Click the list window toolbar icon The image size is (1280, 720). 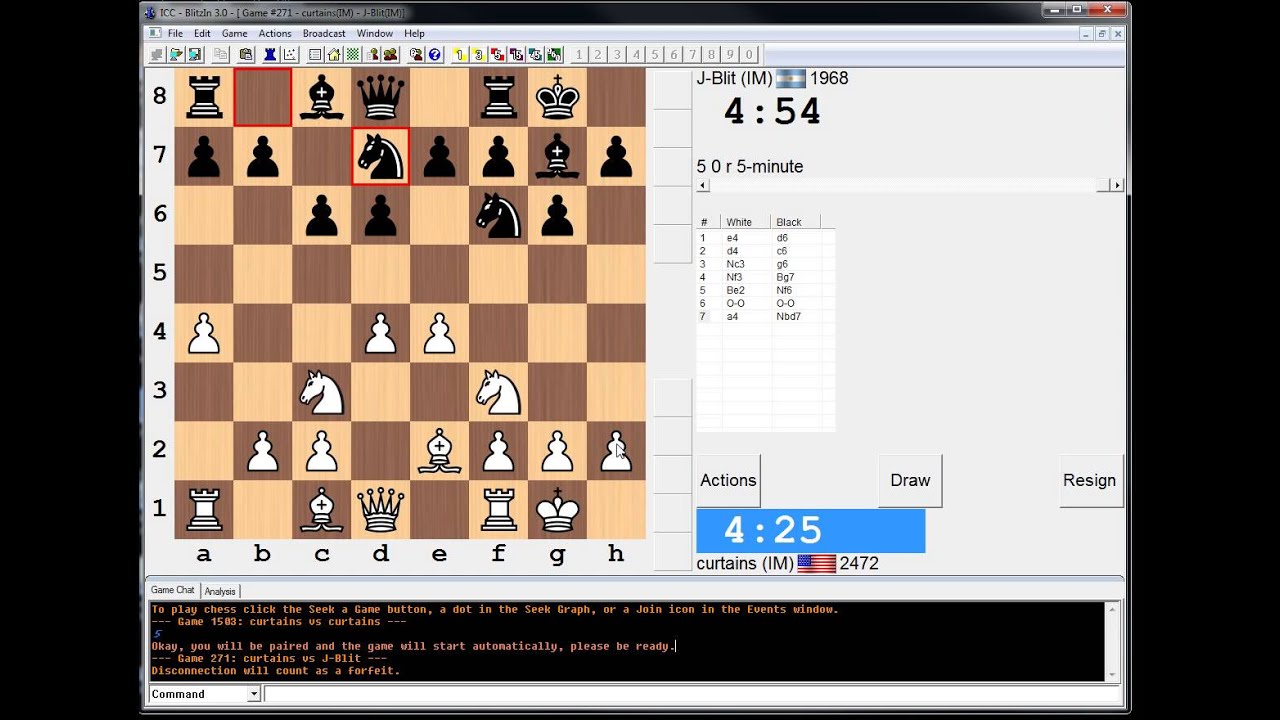click(x=315, y=55)
